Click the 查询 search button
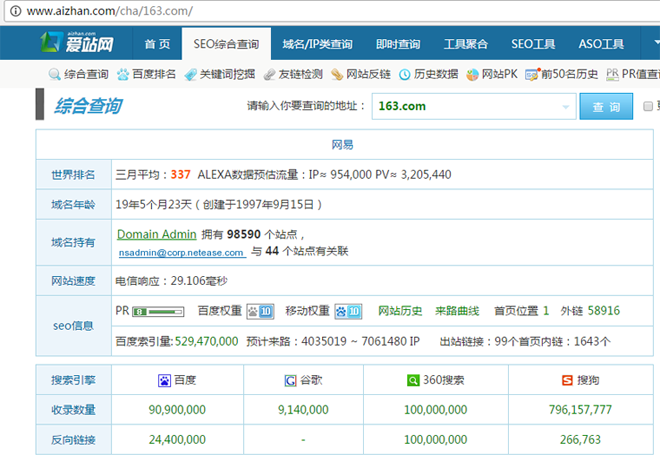This screenshot has height=461, width=660. 606,107
